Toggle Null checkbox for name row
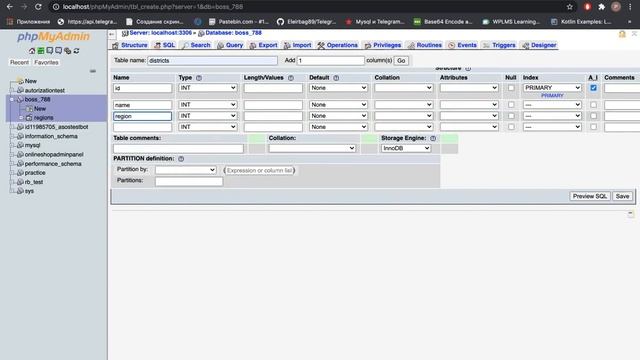This screenshot has width=640, height=360. 511,105
